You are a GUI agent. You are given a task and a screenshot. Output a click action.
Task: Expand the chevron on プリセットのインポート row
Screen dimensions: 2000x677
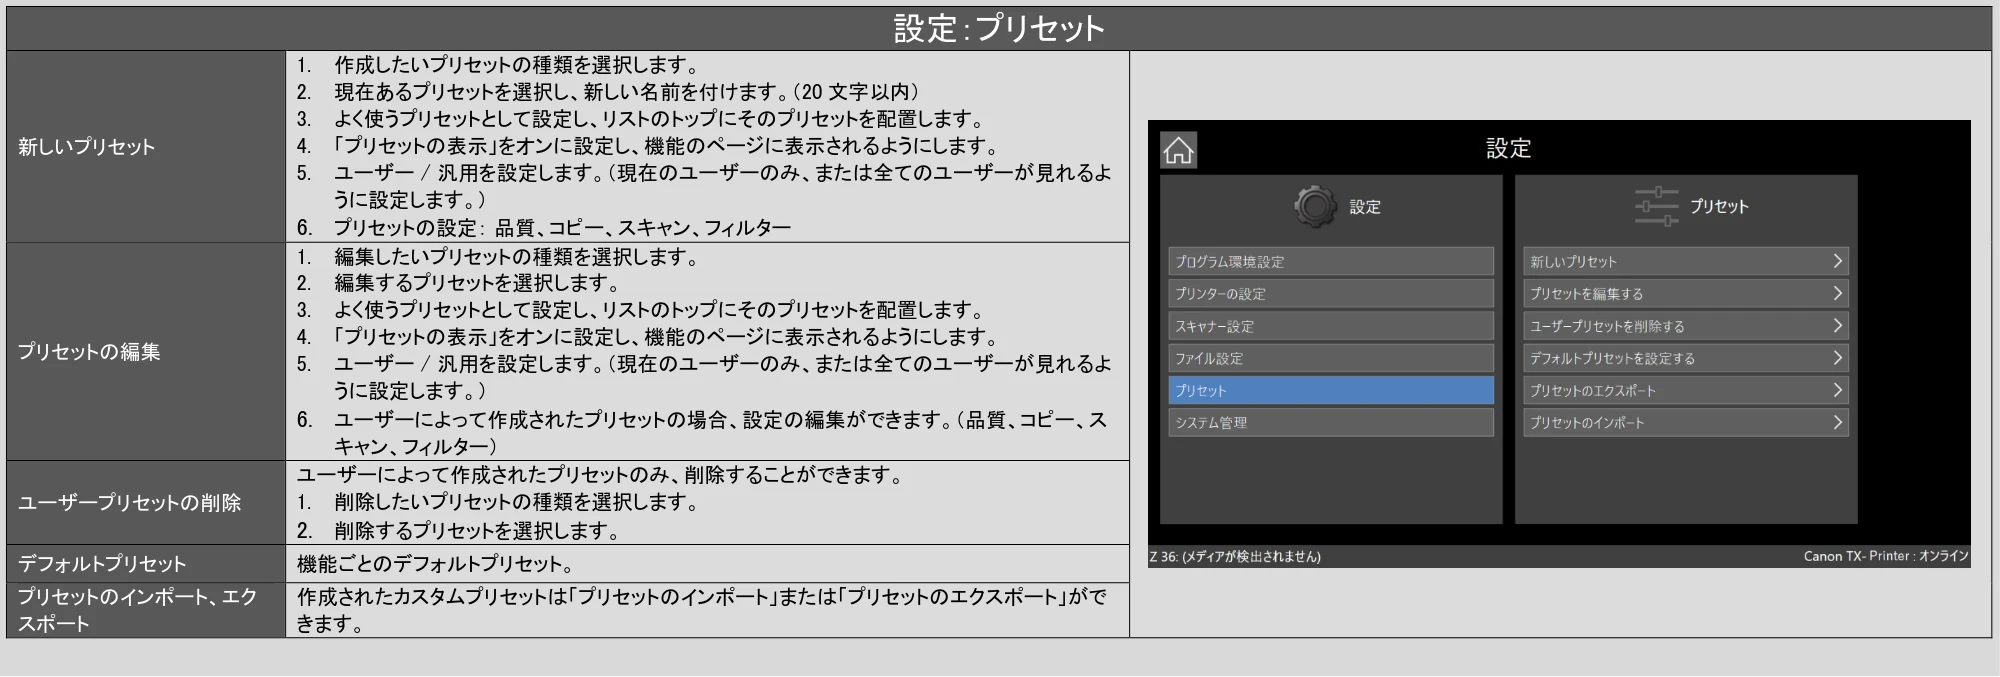1837,421
